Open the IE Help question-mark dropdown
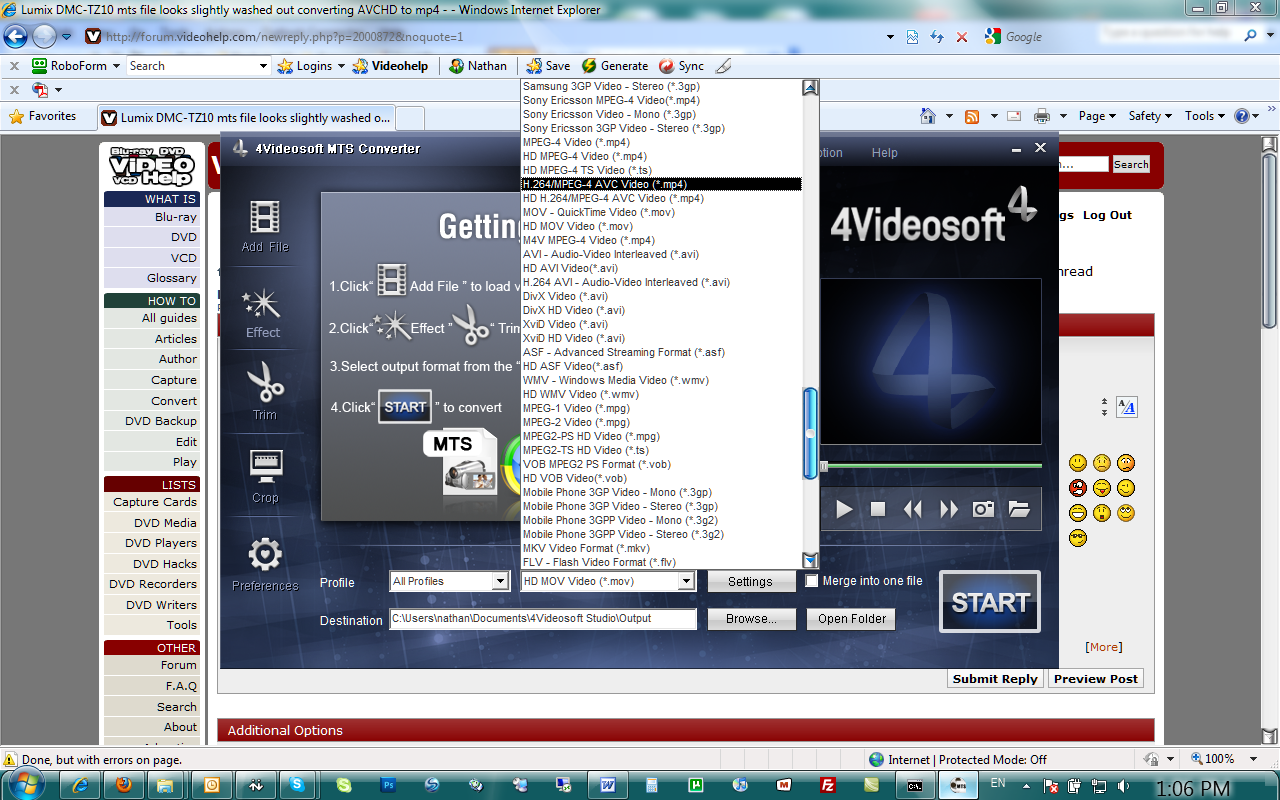 1247,116
